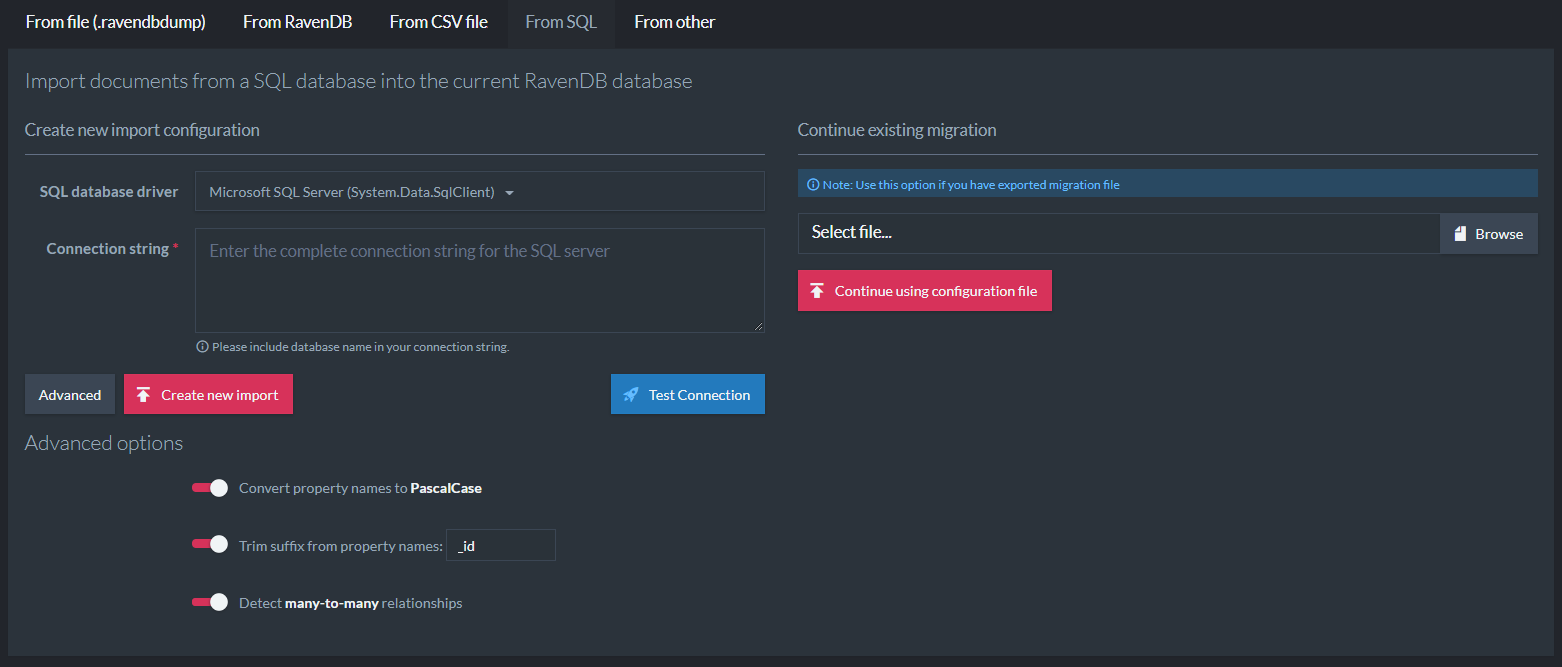The image size is (1562, 667).
Task: Select the From SQL tab
Action: [561, 22]
